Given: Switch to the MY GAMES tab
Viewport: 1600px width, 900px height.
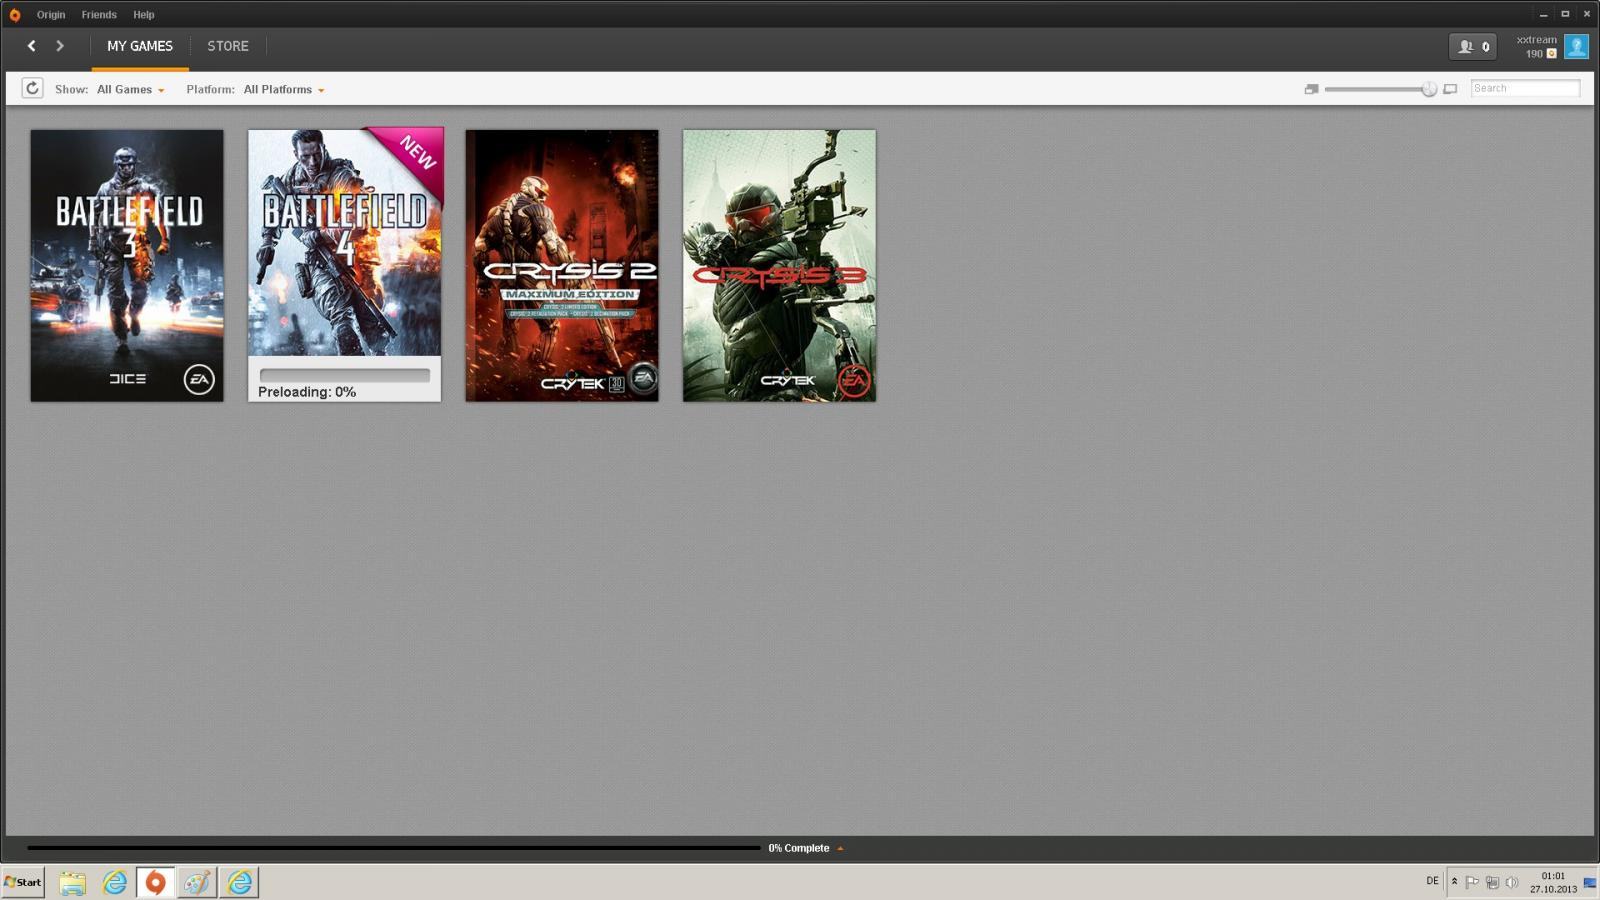Looking at the screenshot, I should point(140,46).
